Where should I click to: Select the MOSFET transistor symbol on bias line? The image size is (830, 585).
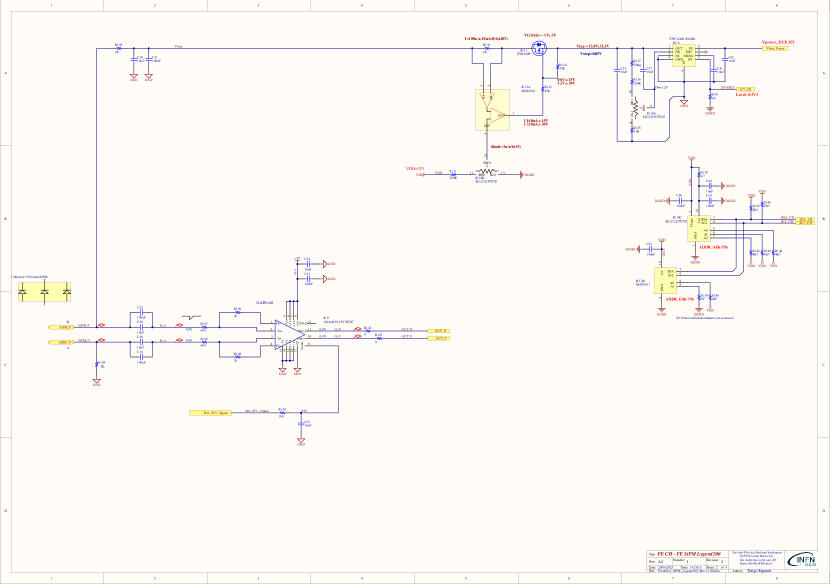tap(540, 50)
